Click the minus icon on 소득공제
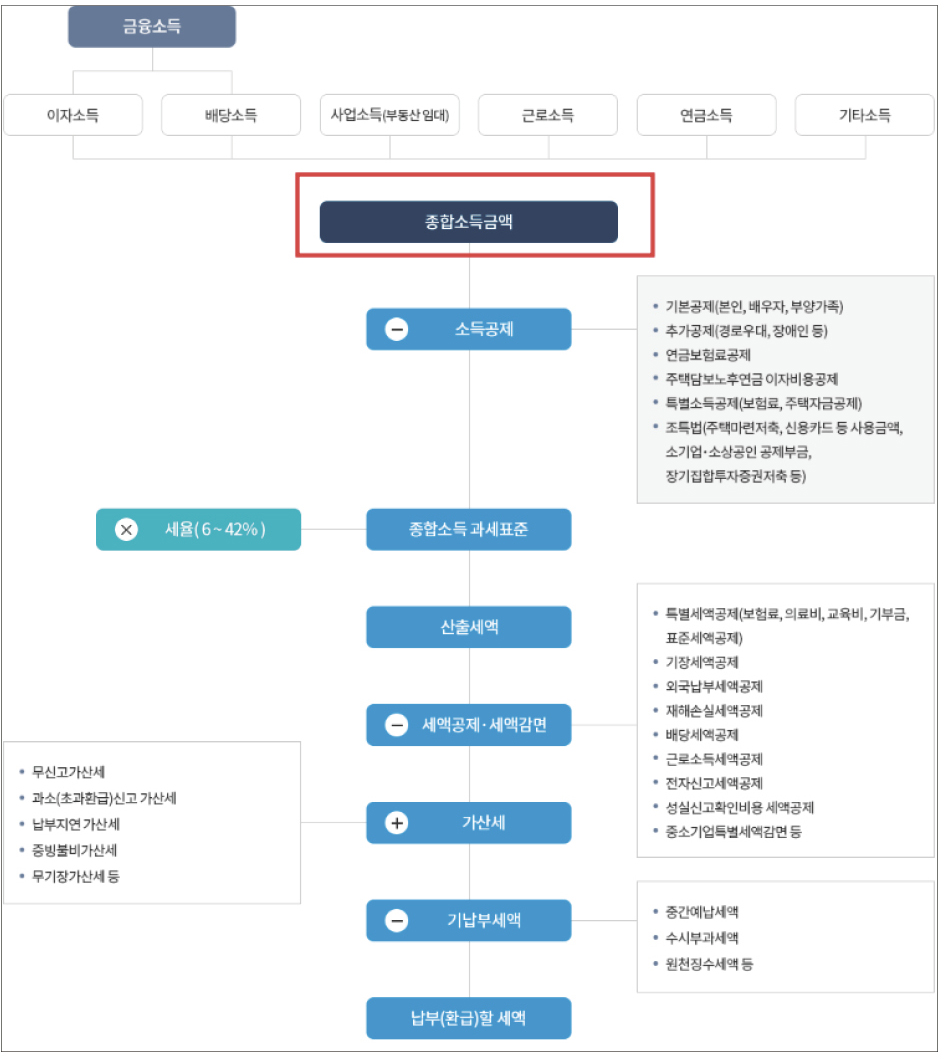 click(397, 329)
